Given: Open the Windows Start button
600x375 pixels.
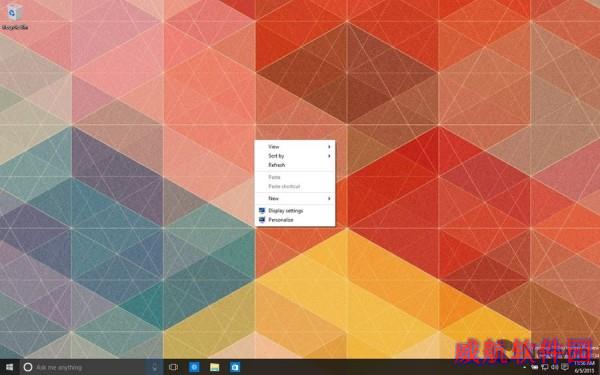Looking at the screenshot, I should coord(9,367).
